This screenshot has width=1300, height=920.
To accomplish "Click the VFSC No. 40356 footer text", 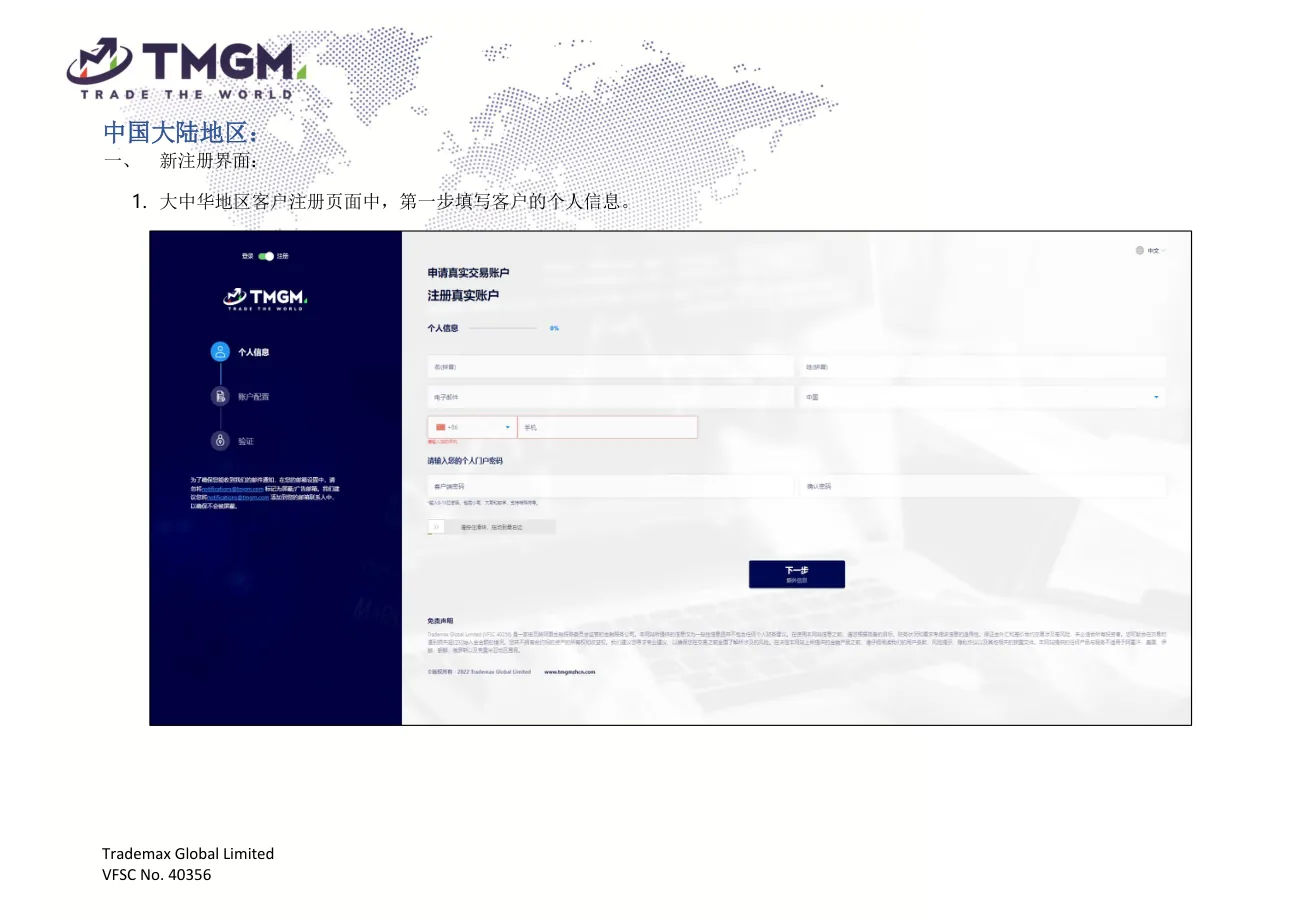I will click(157, 875).
